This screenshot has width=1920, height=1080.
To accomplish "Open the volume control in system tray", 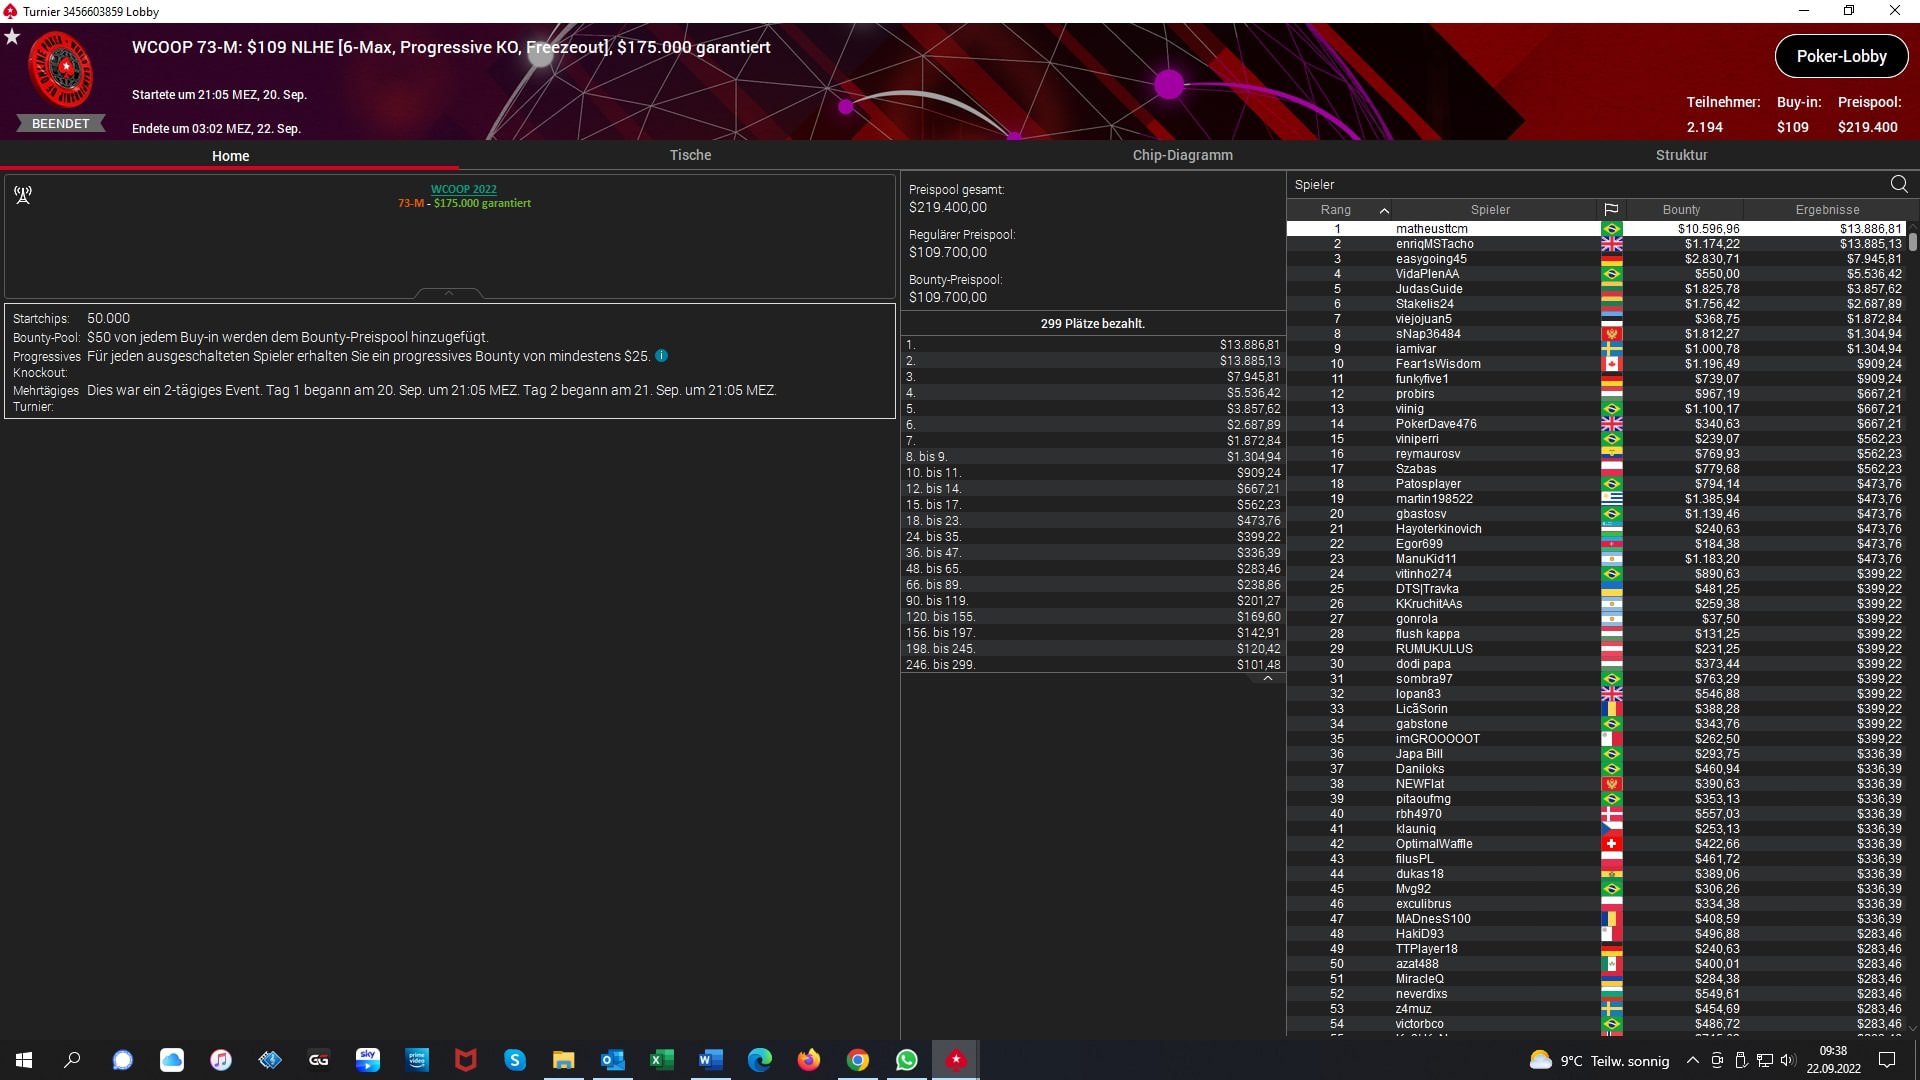I will coord(1788,1061).
